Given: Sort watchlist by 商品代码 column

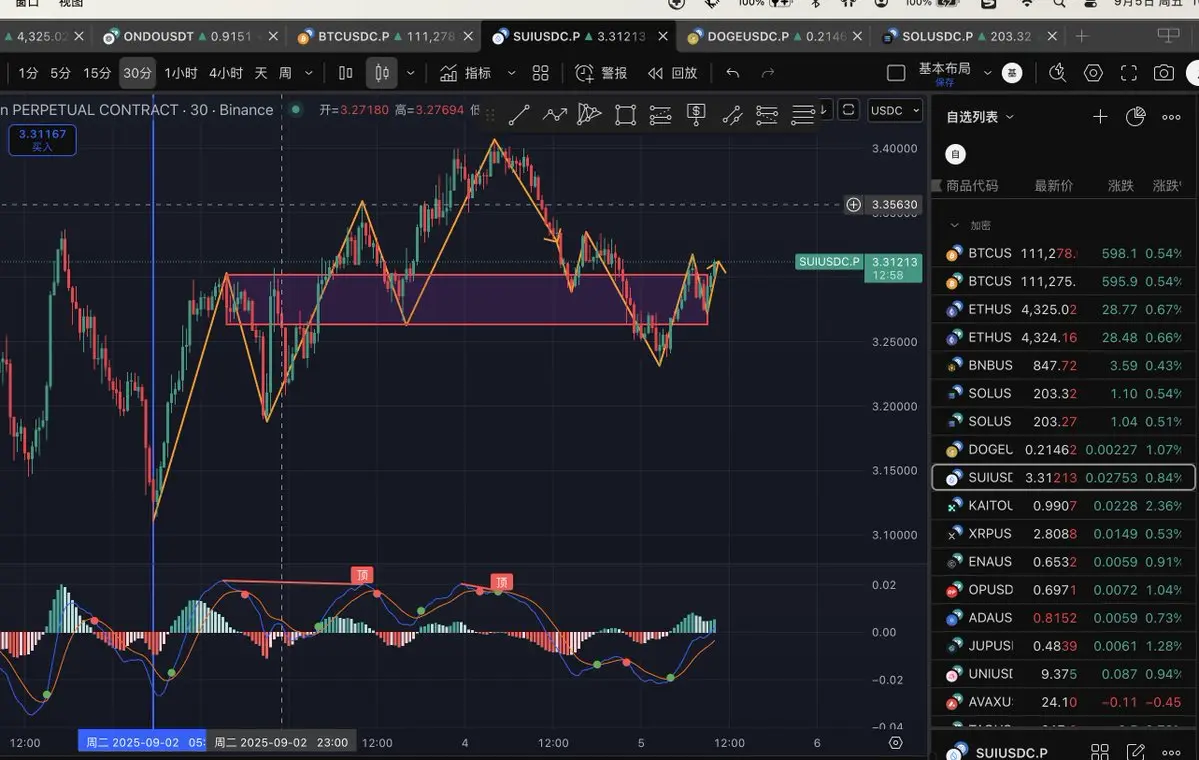Looking at the screenshot, I should coord(972,186).
